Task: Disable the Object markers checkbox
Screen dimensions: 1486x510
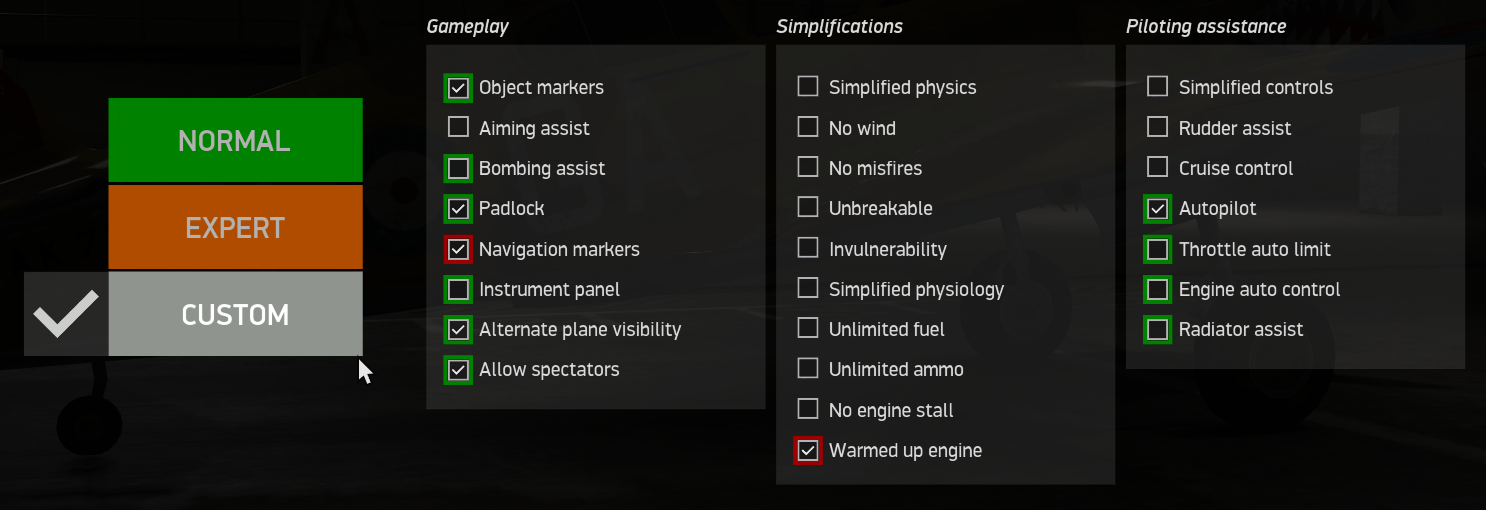Action: tap(458, 88)
